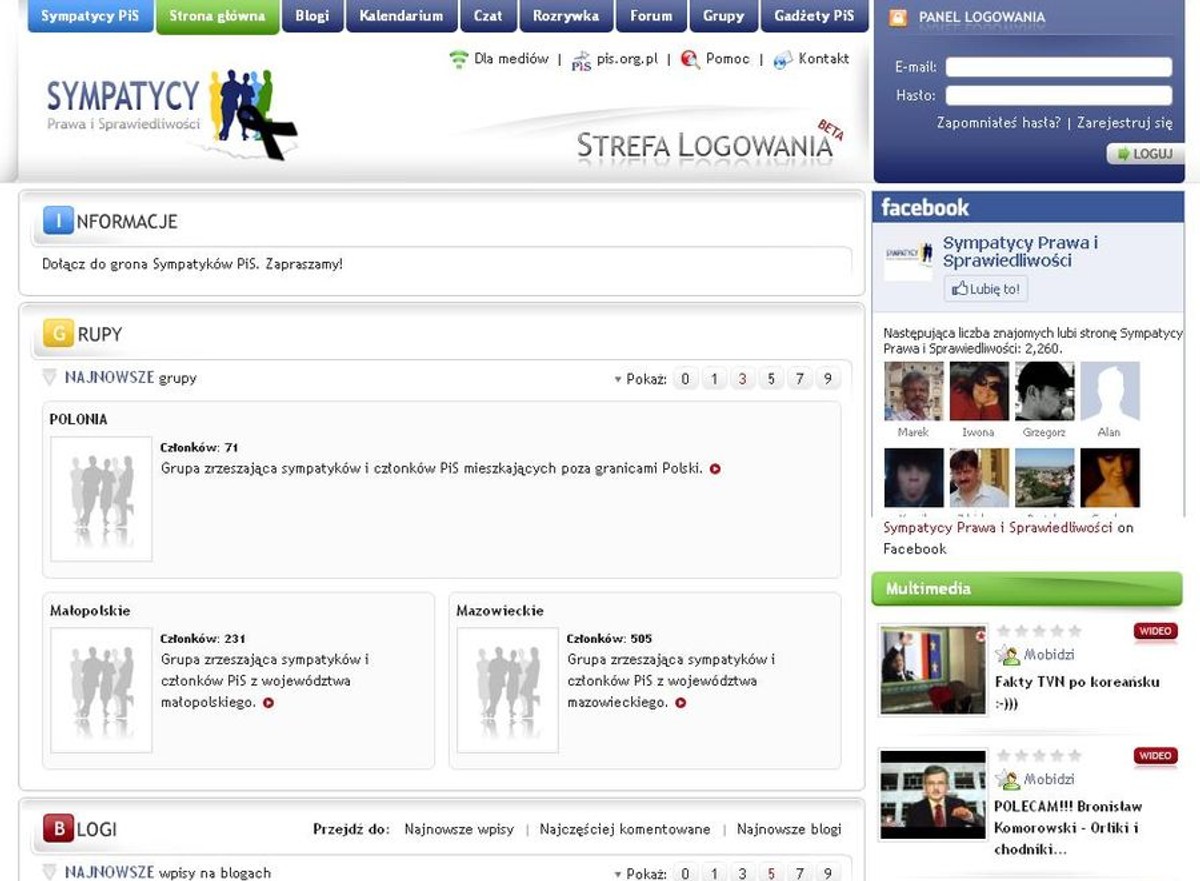Open Mazowieckie group silhouette image
This screenshot has width=1200, height=881.
[x=508, y=690]
